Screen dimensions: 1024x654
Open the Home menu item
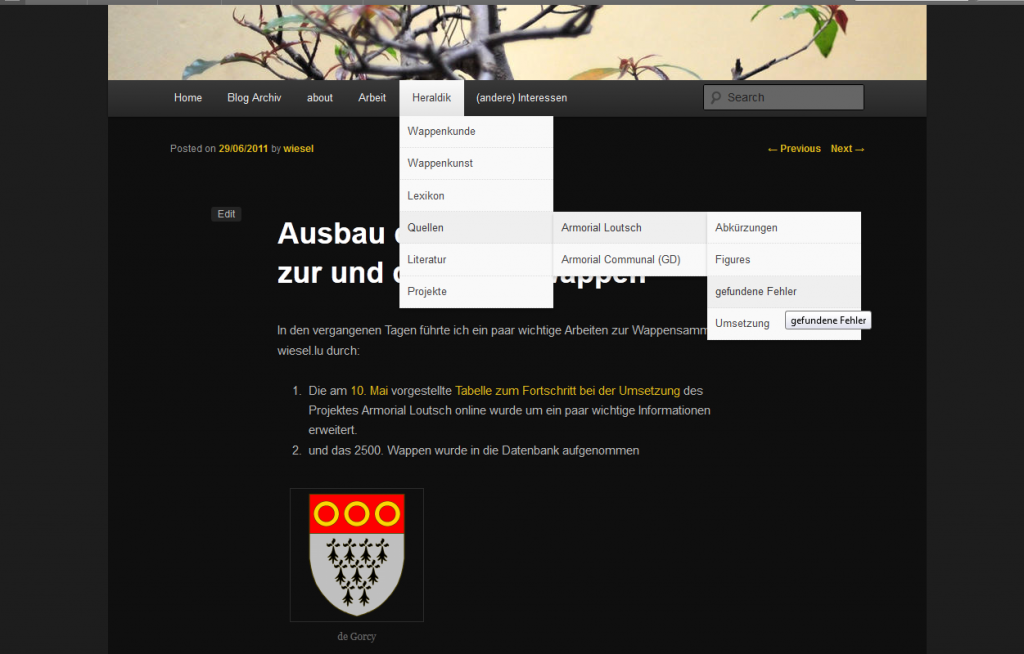click(188, 98)
